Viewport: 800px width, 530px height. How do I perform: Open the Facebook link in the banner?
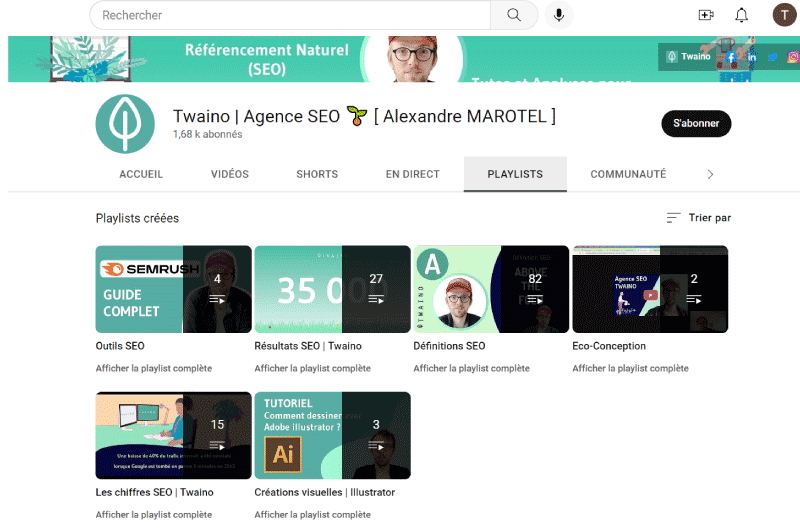click(x=731, y=57)
